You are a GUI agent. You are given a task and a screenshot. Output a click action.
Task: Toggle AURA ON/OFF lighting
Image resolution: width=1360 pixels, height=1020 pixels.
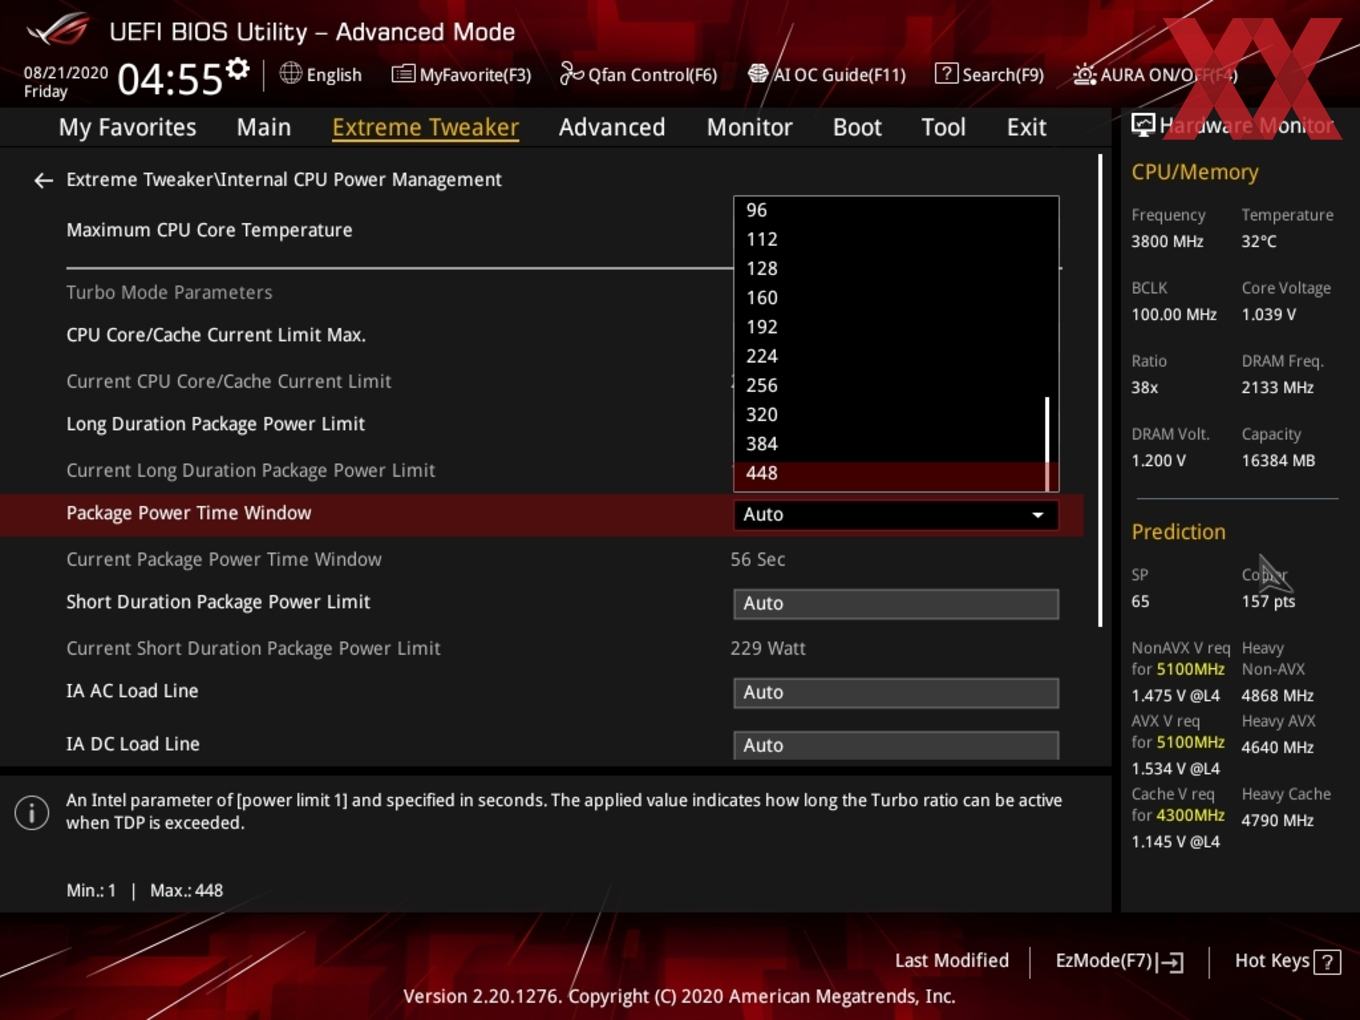(x=1155, y=74)
